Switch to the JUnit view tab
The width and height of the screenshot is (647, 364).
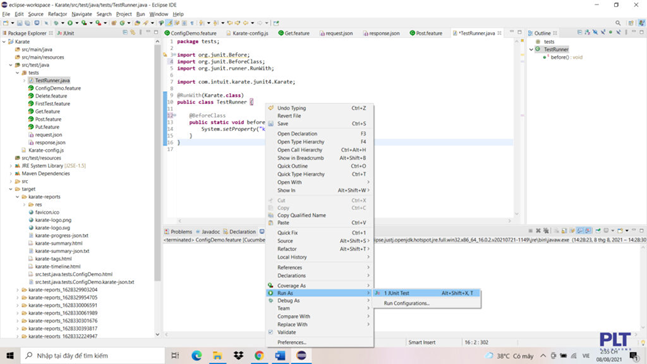(66, 33)
